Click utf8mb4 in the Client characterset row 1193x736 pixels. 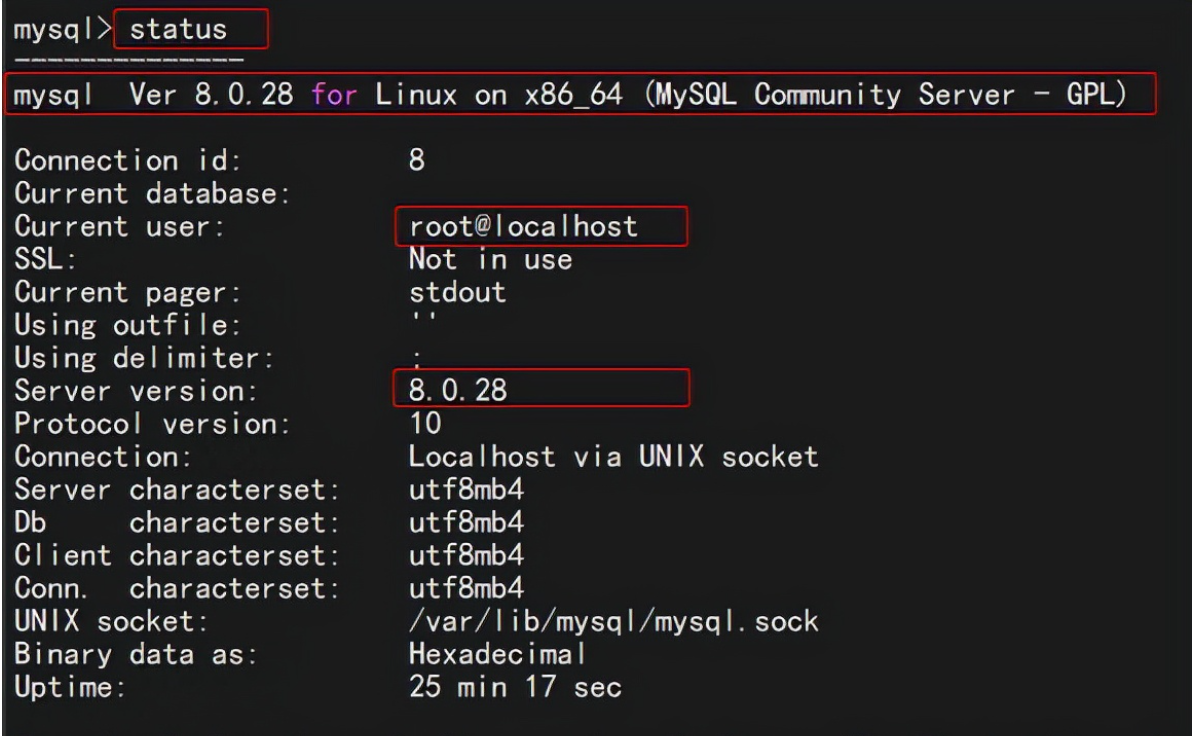466,556
